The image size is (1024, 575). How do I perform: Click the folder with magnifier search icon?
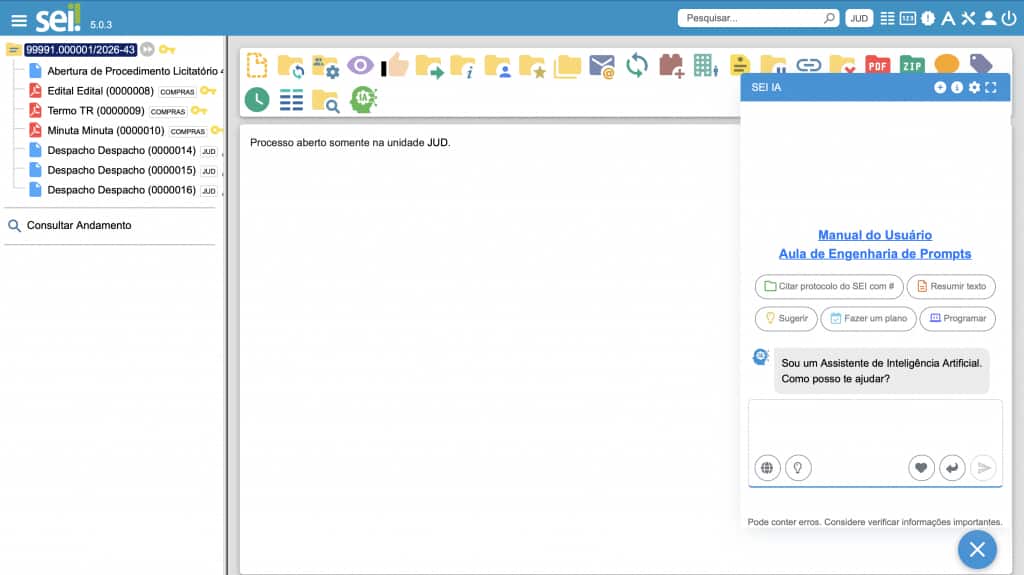tap(325, 101)
